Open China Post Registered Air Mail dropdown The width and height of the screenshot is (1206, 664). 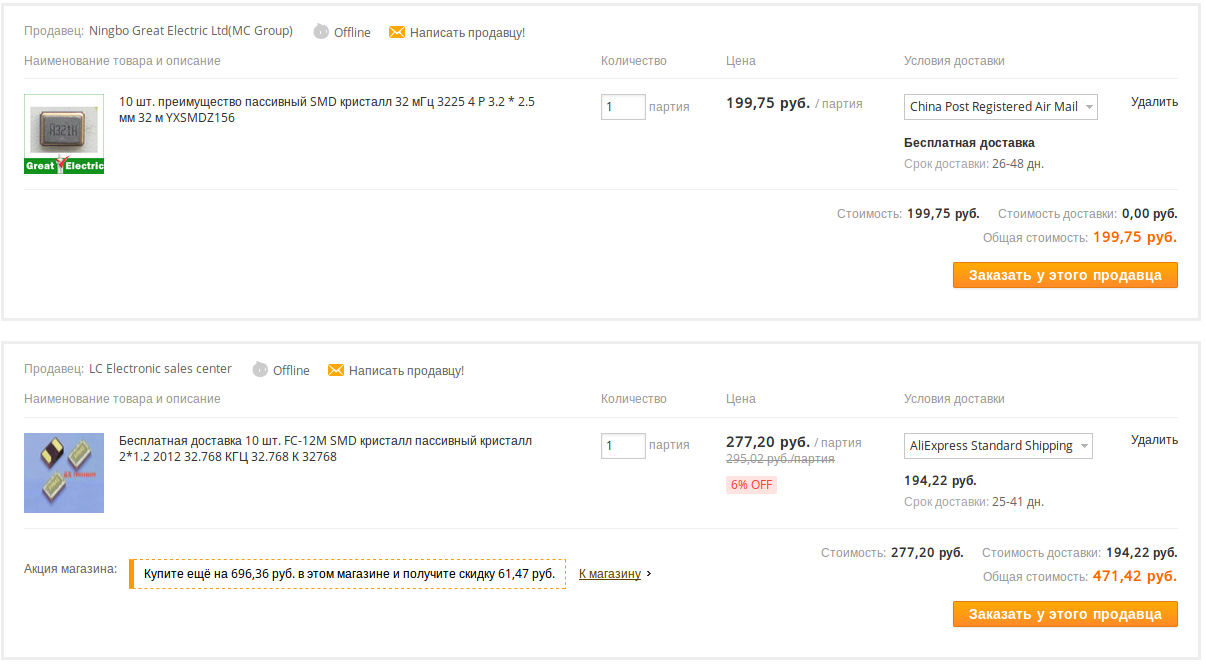pos(1001,107)
